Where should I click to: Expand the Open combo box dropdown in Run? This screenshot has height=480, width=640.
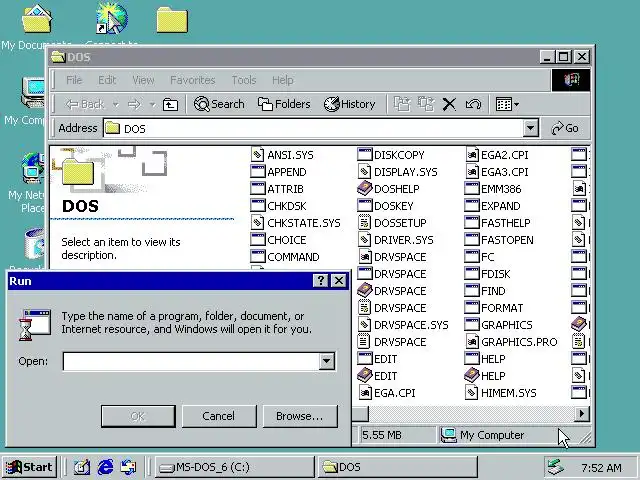pos(327,361)
